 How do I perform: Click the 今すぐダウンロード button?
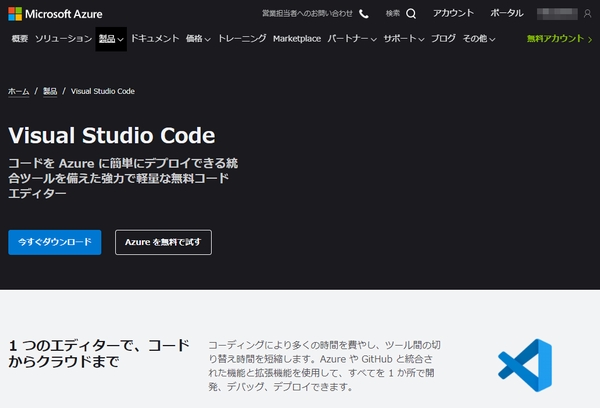point(55,242)
